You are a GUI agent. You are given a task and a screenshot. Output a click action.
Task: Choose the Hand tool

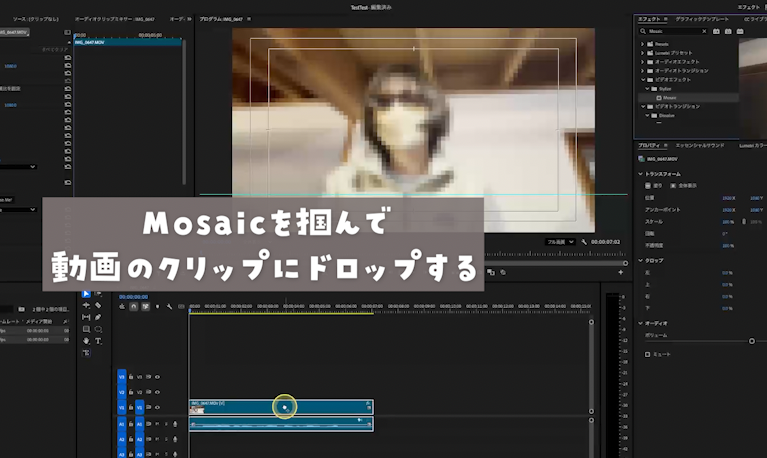click(x=86, y=341)
